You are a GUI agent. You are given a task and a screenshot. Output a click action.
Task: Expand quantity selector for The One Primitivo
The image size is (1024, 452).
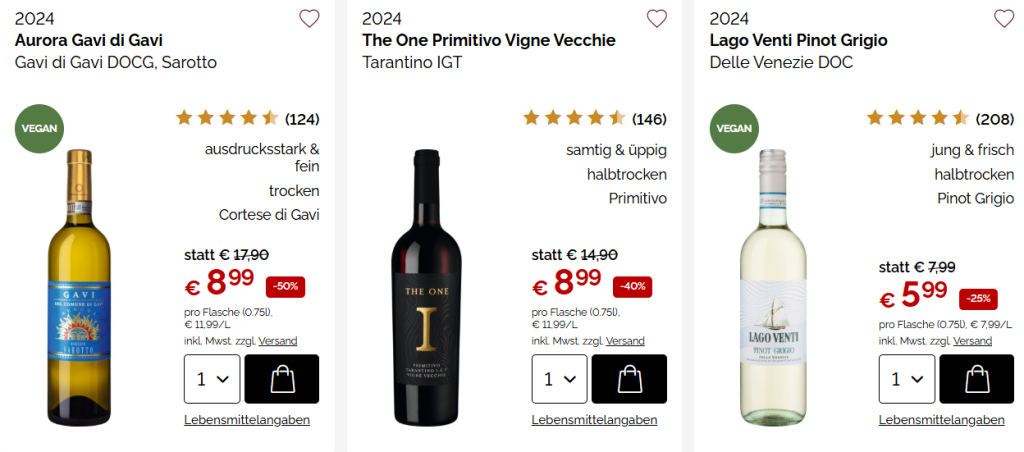[559, 379]
